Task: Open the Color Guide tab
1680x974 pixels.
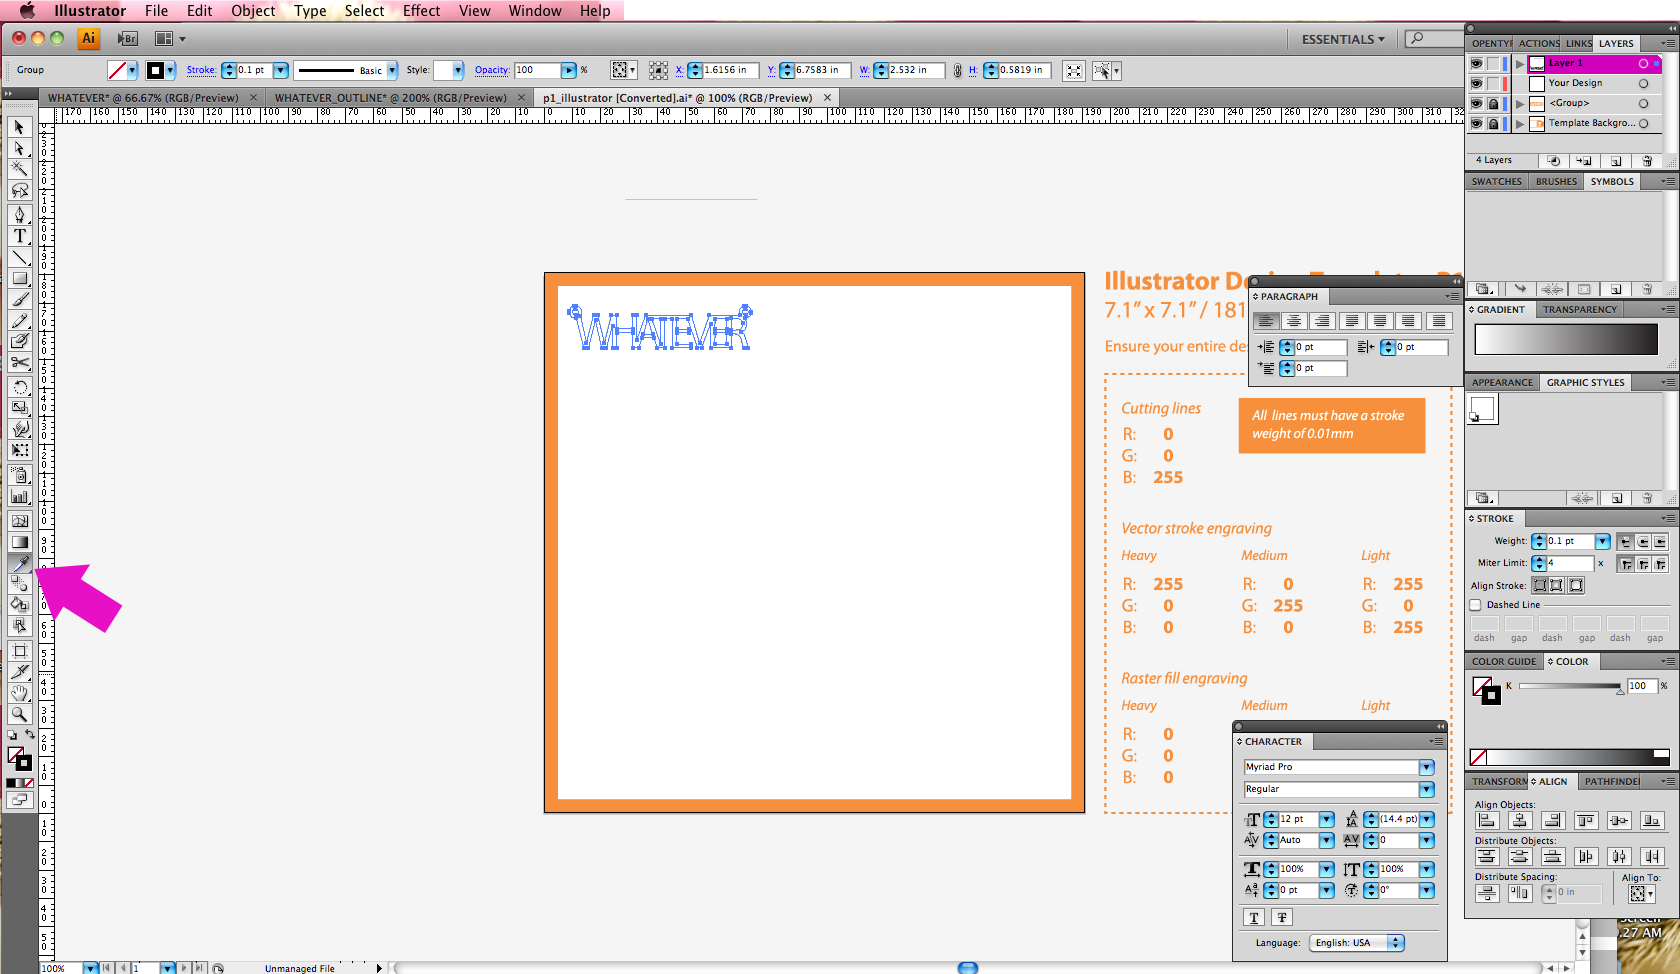Action: point(1503,662)
